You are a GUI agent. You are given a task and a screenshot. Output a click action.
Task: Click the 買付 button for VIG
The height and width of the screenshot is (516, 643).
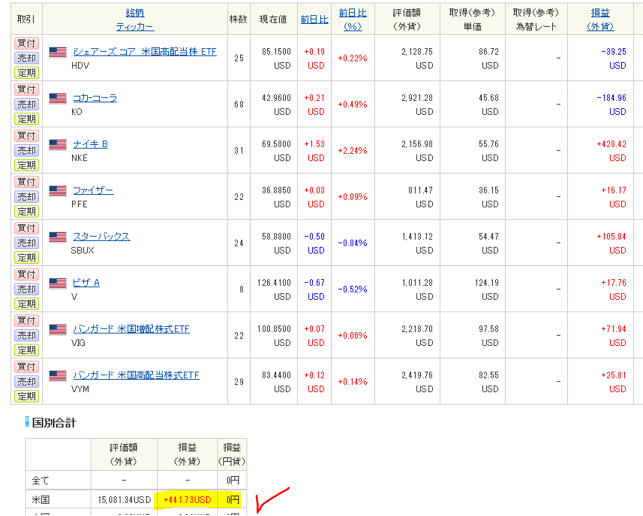point(27,321)
